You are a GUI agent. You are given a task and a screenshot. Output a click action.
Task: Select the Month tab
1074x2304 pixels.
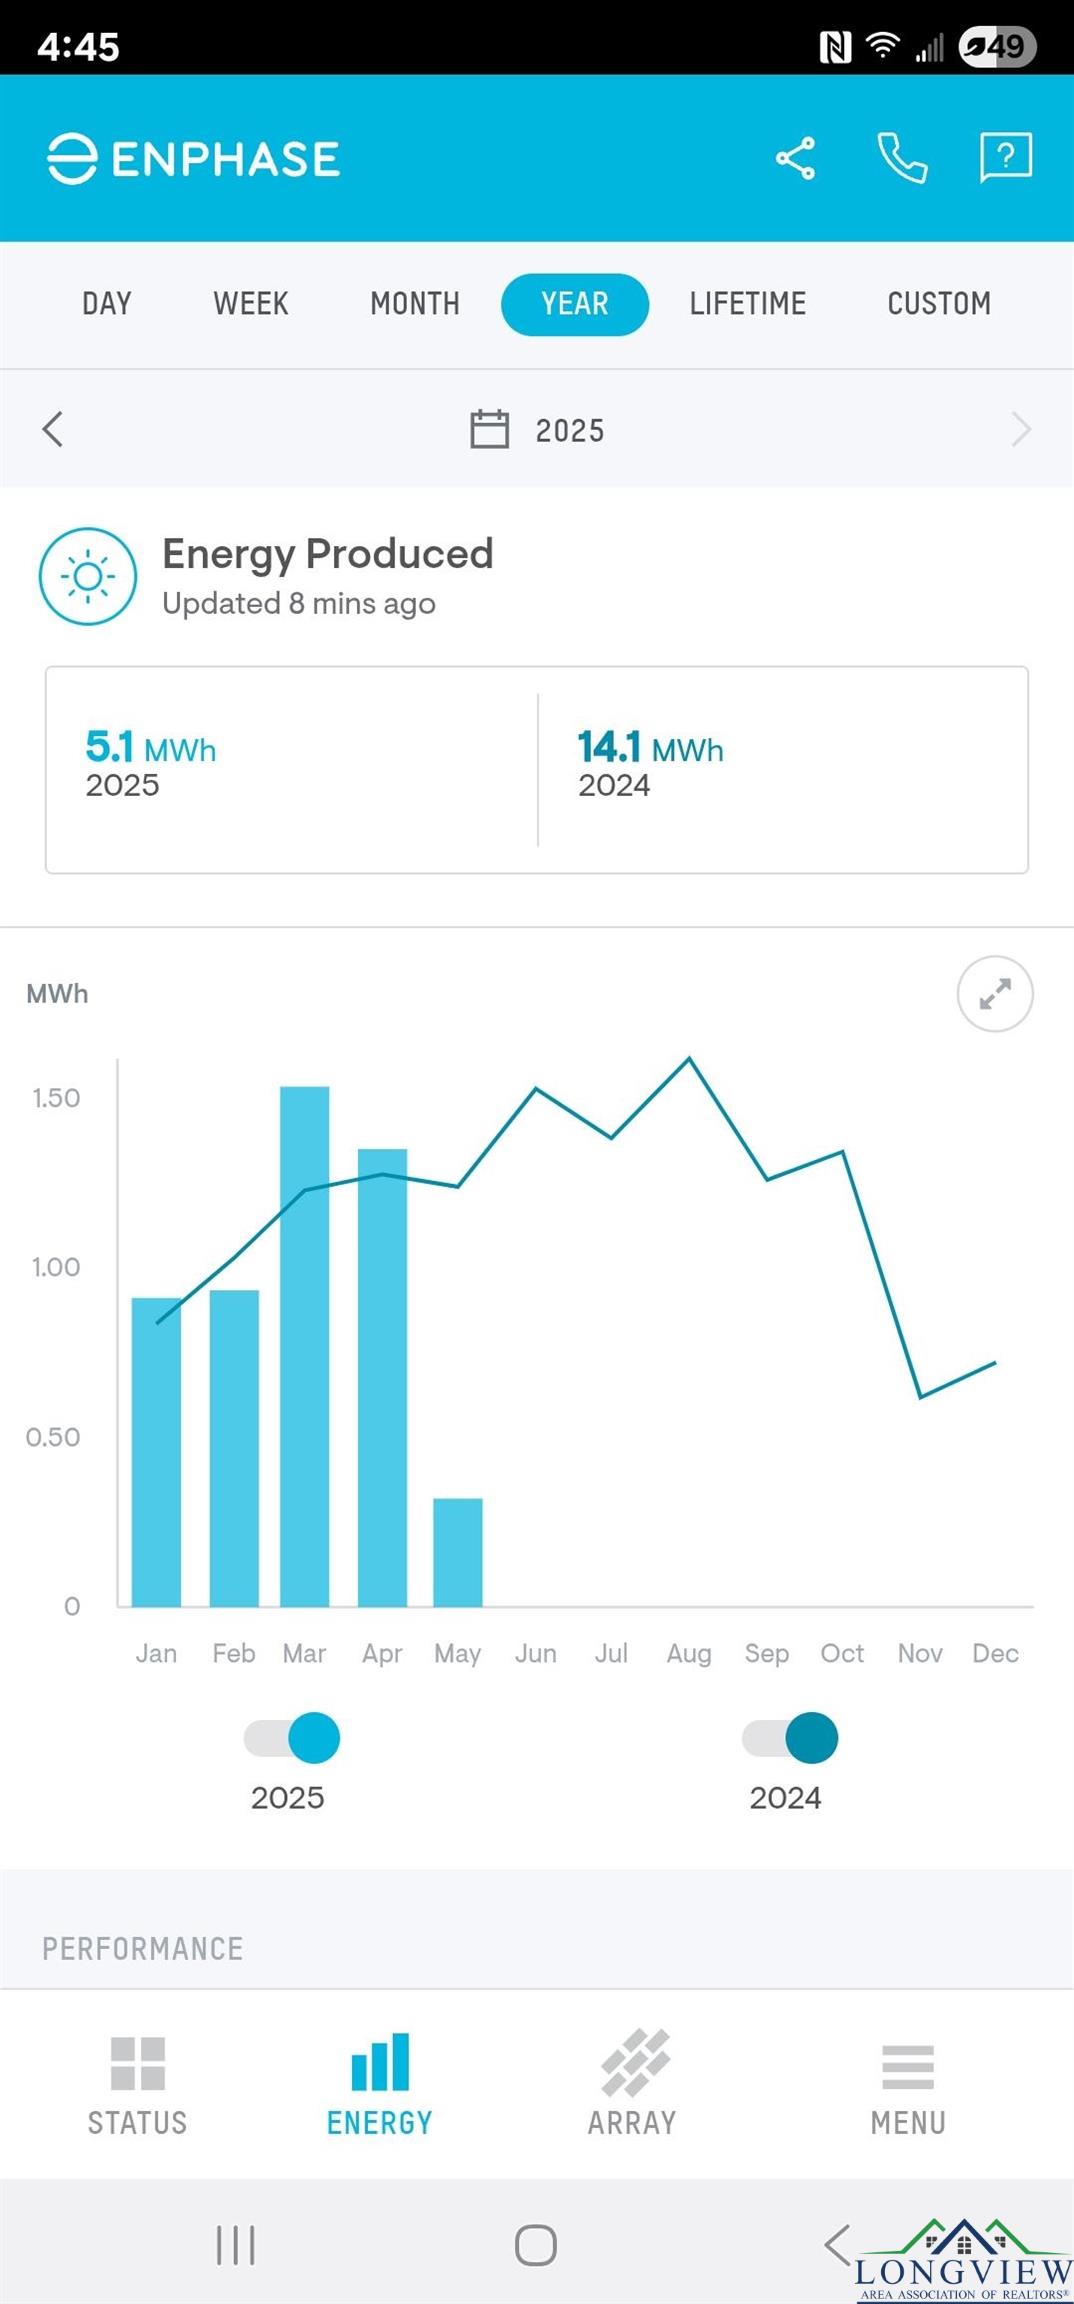click(415, 304)
